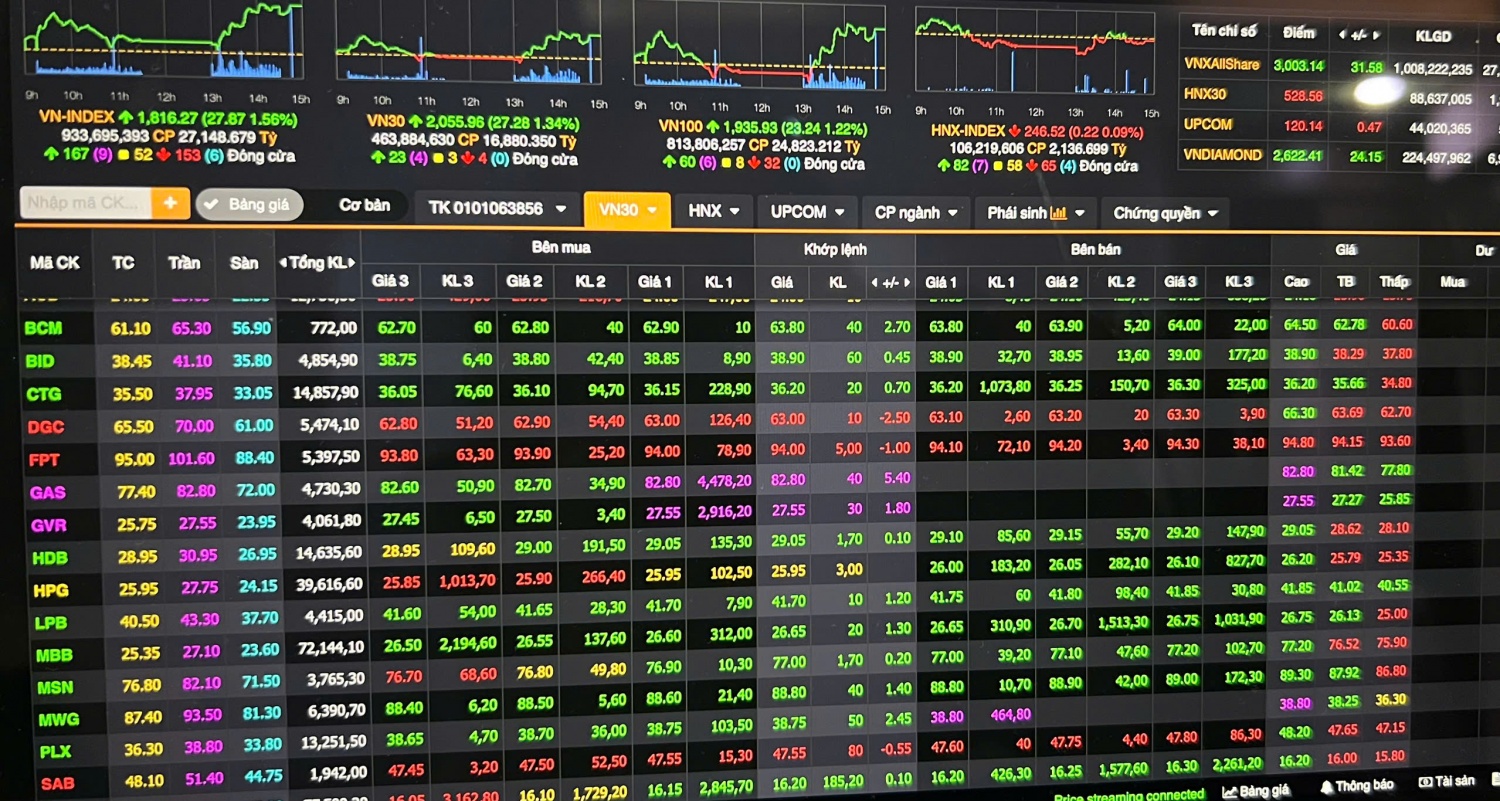Select the HNX tab
This screenshot has height=801, width=1500.
tap(714, 211)
